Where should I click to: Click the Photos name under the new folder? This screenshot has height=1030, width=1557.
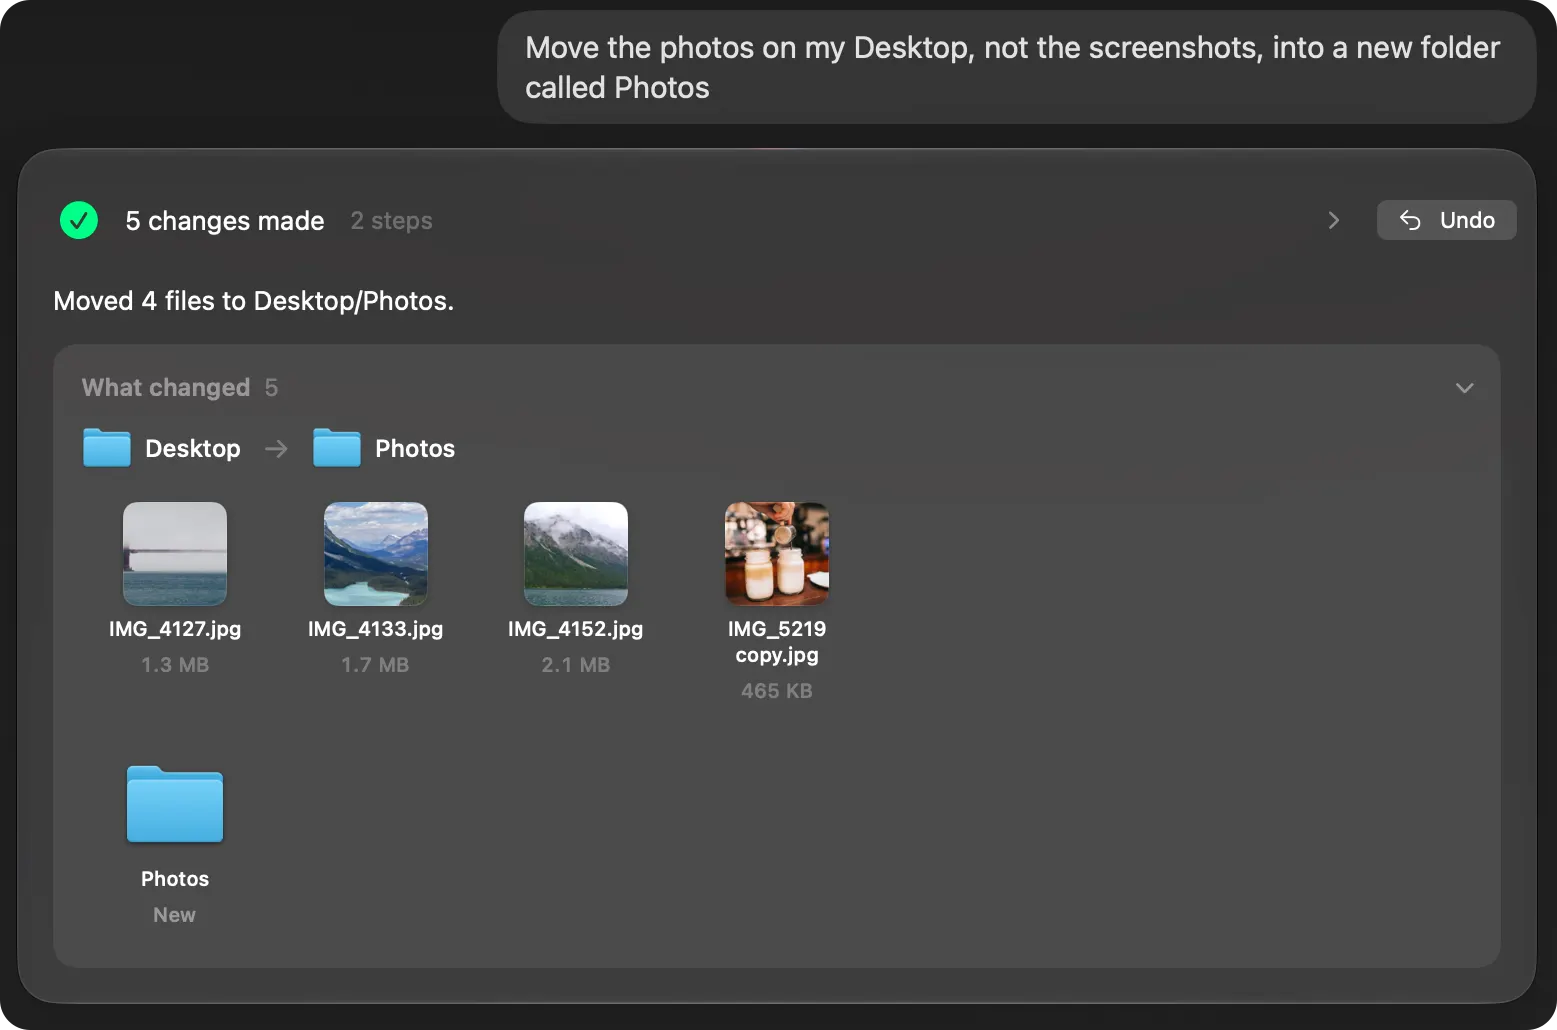pos(175,879)
